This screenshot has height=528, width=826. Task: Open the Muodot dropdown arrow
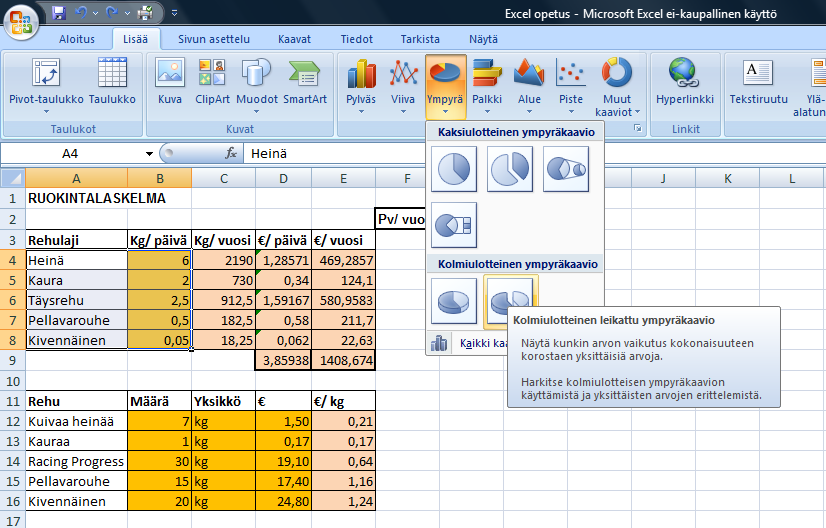(x=257, y=111)
